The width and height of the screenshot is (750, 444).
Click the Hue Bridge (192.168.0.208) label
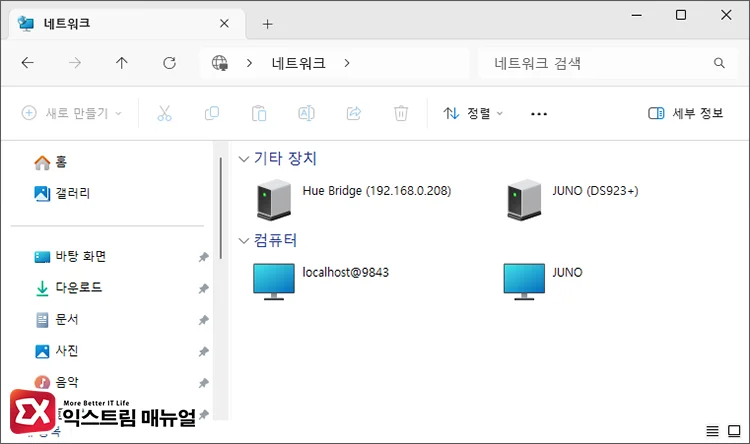pos(377,191)
